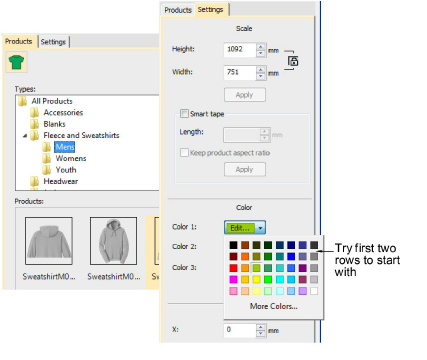Click the Womens folder icon

coord(47,158)
